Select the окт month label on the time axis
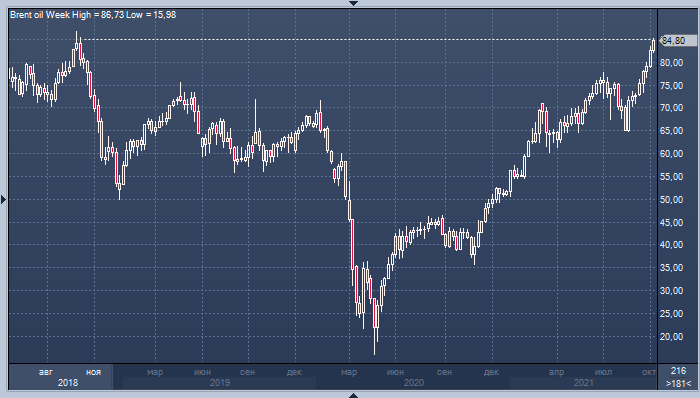 (x=649, y=372)
